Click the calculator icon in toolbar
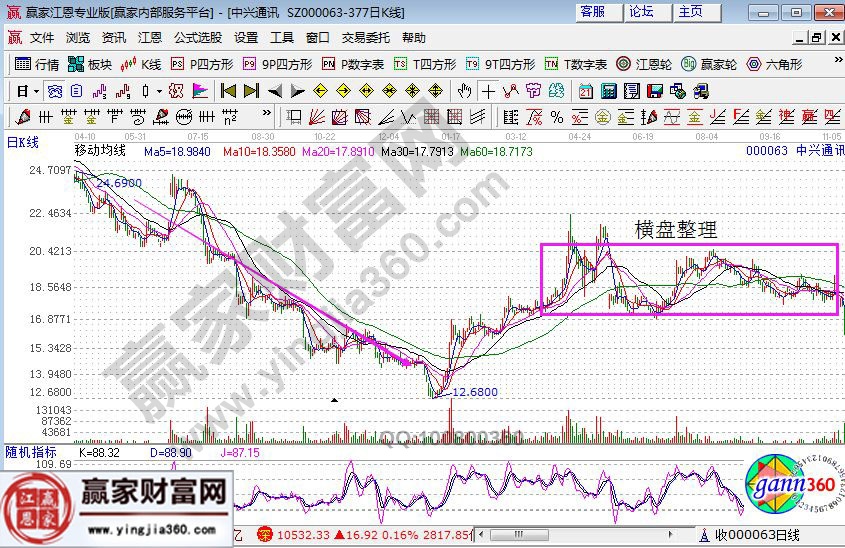Screen dimensions: 845x548 point(607,91)
